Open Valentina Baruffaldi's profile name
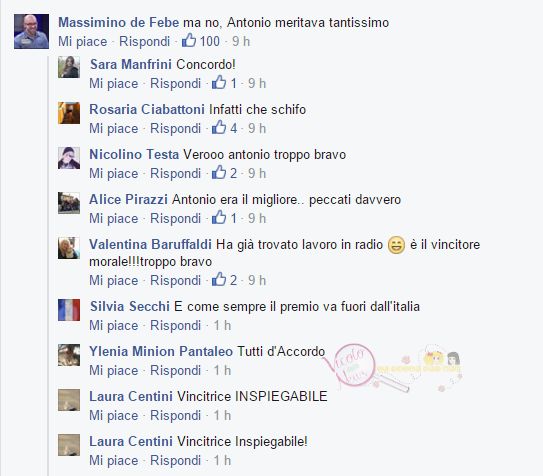543x476 pixels. (x=150, y=244)
